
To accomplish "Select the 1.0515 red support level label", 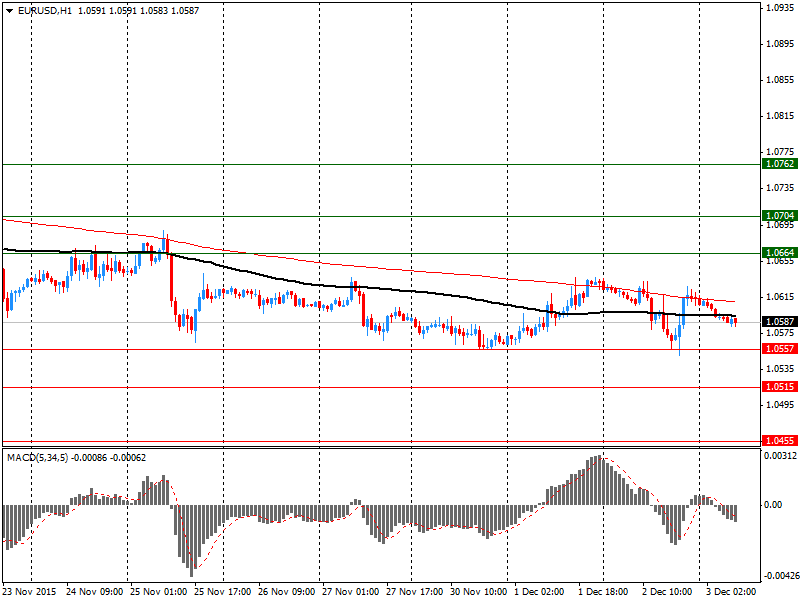I will [780, 386].
